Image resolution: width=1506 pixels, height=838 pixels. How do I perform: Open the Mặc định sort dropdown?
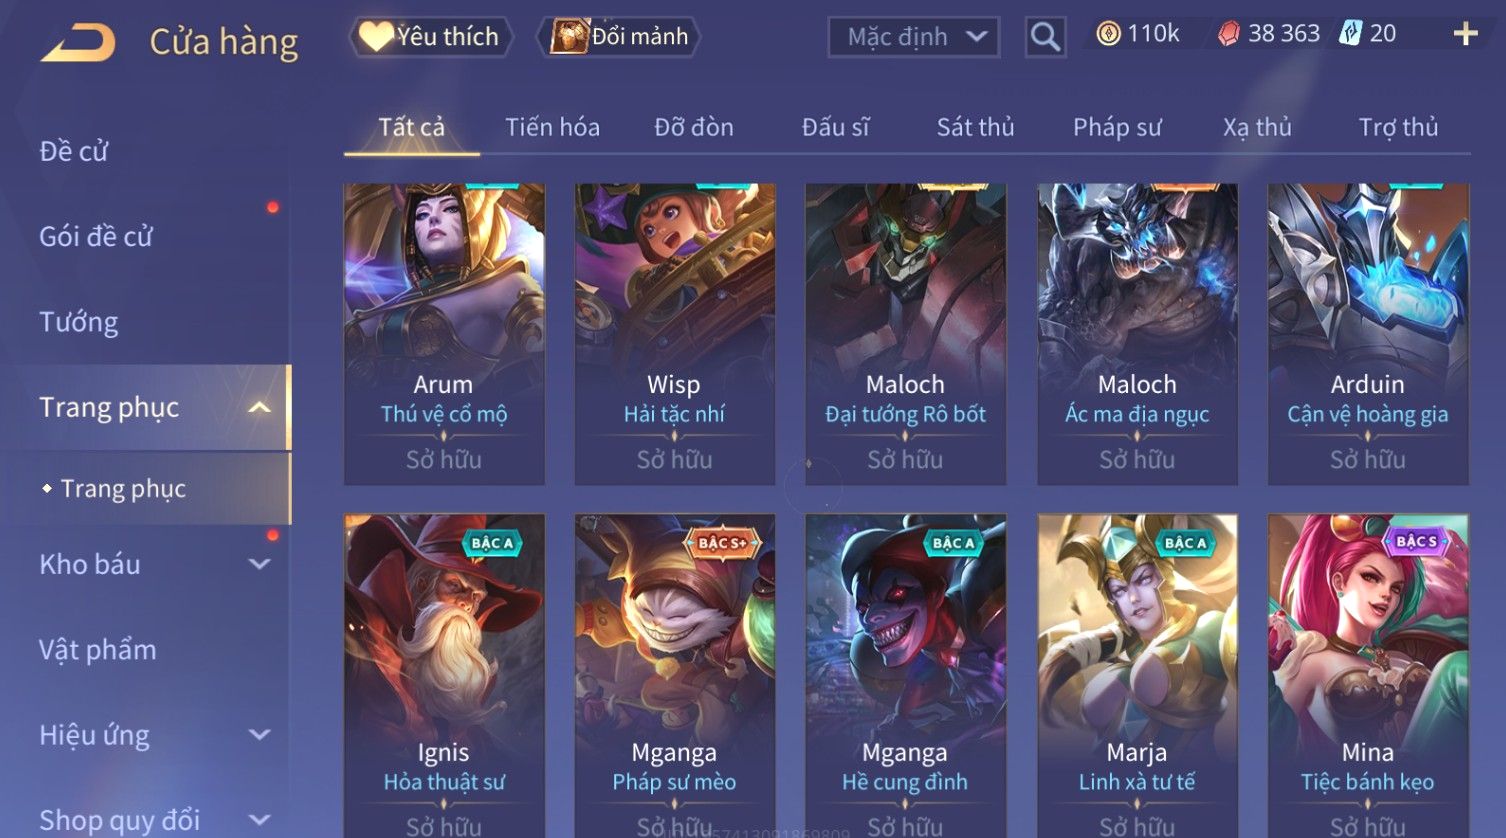913,38
